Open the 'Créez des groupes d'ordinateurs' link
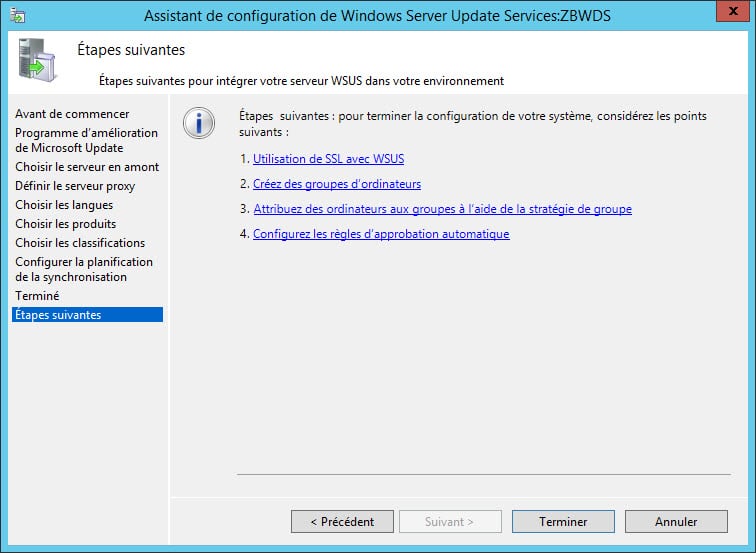The width and height of the screenshot is (756, 553). pos(337,184)
